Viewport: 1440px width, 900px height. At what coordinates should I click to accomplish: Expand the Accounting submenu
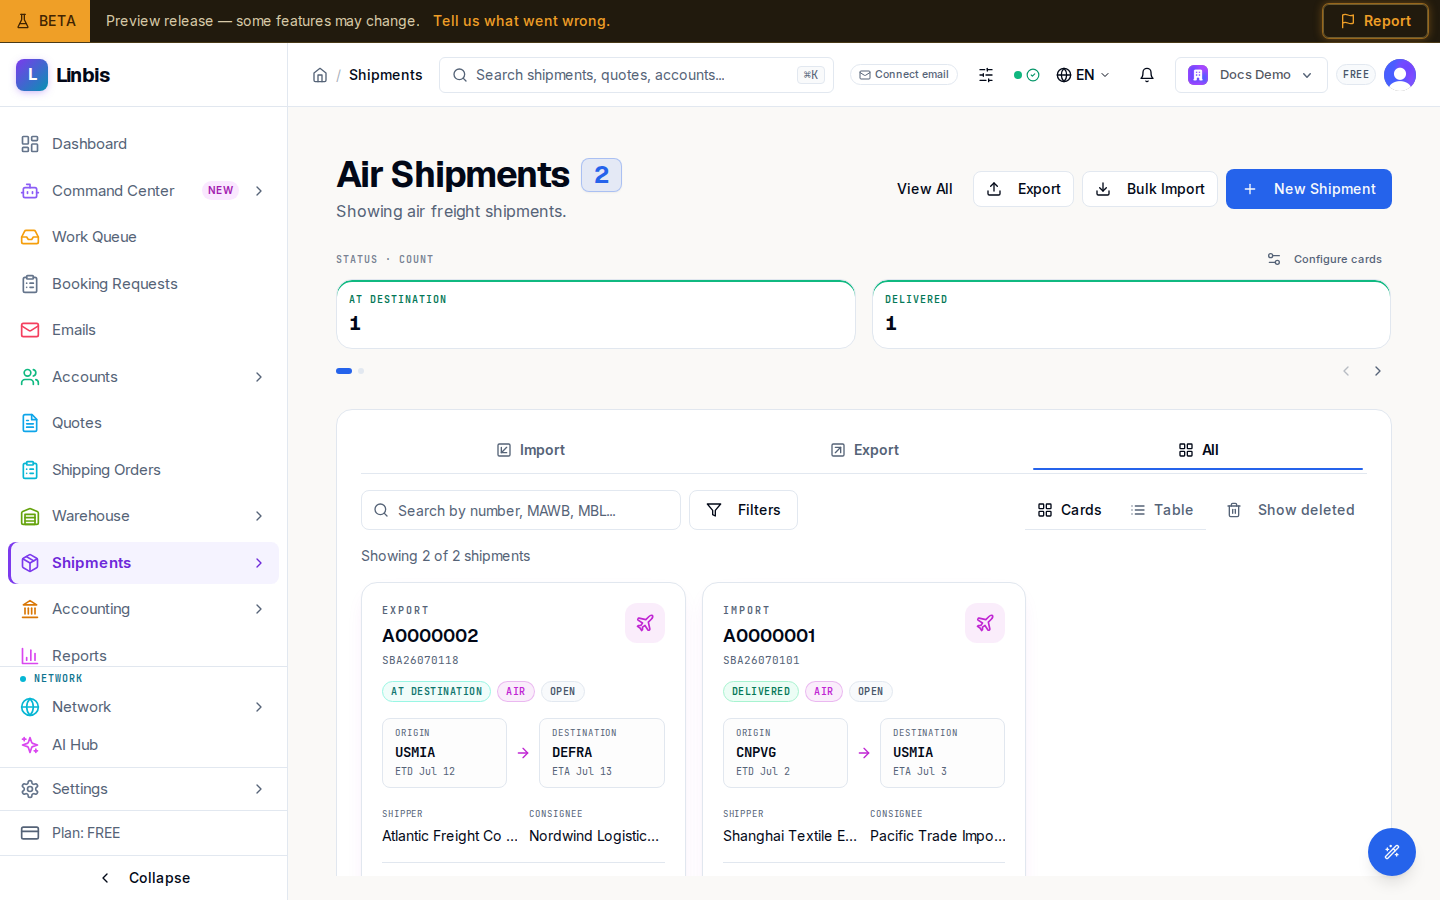pyautogui.click(x=259, y=609)
